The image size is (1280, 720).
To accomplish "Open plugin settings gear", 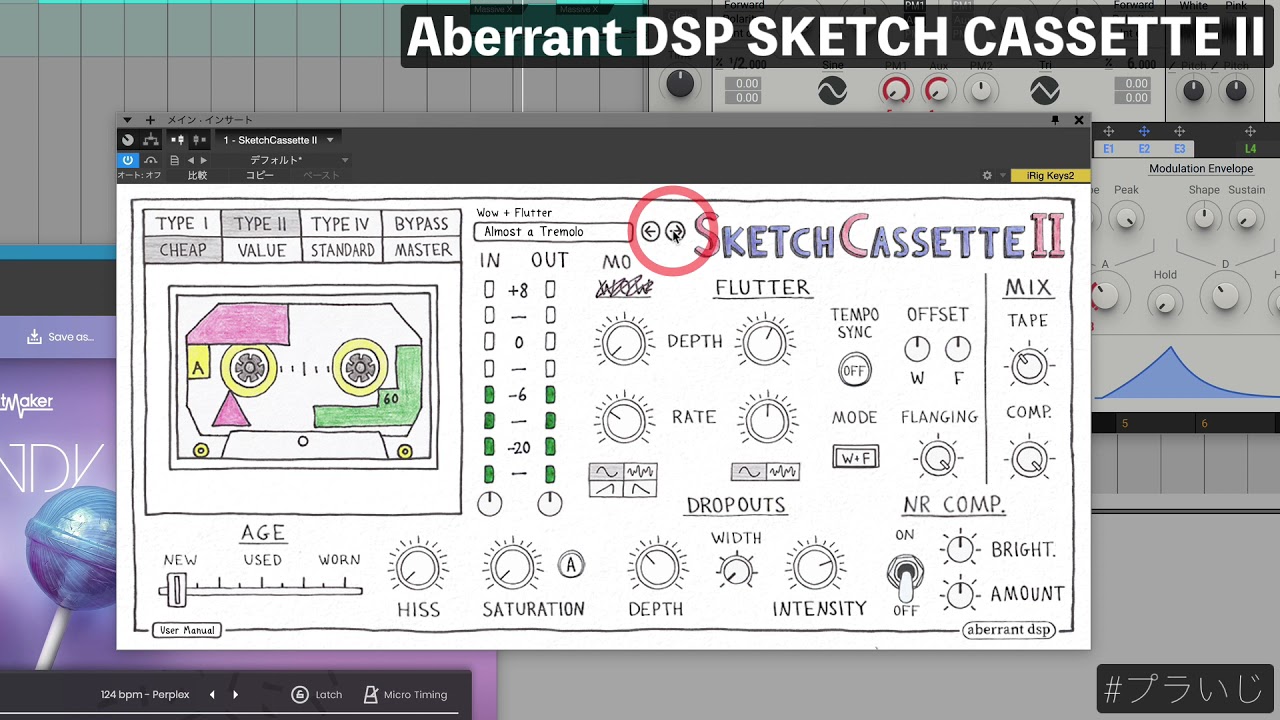I will point(987,175).
